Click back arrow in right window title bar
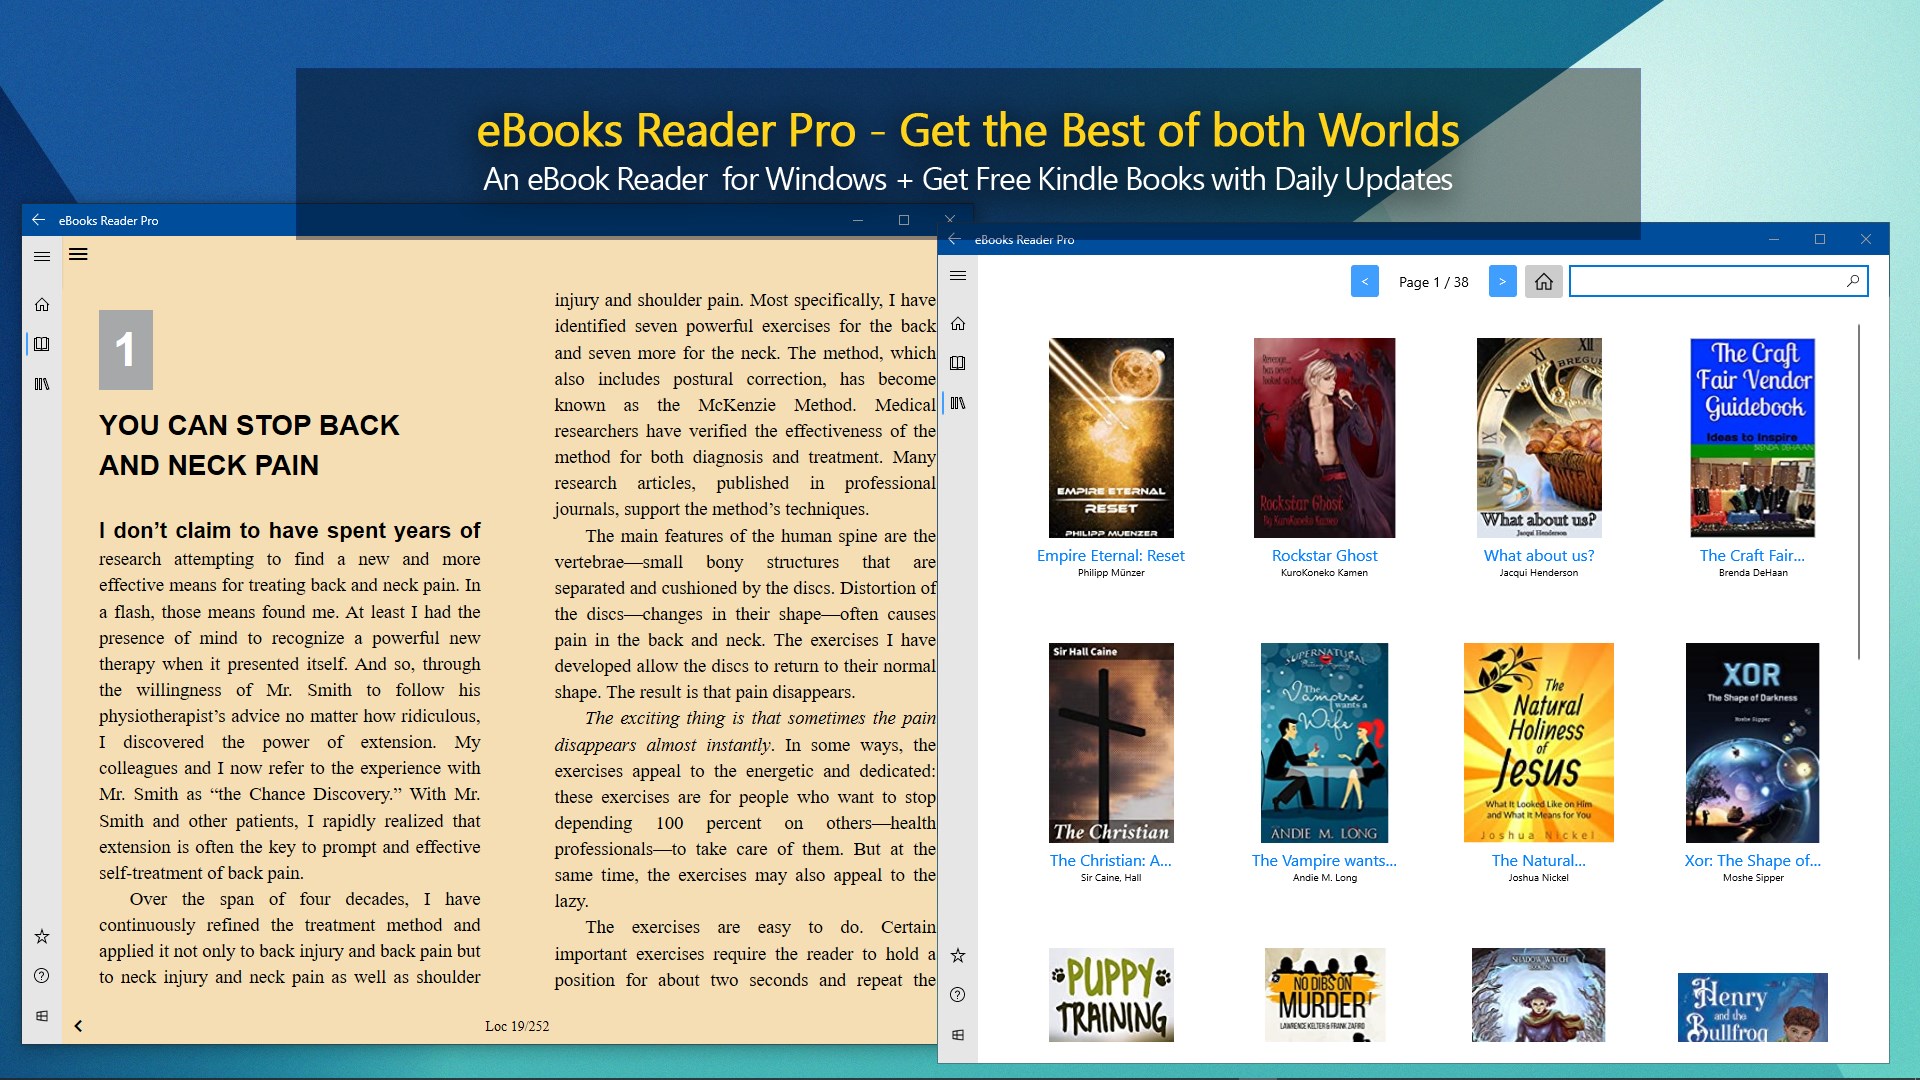Image resolution: width=1920 pixels, height=1080 pixels. click(x=954, y=240)
